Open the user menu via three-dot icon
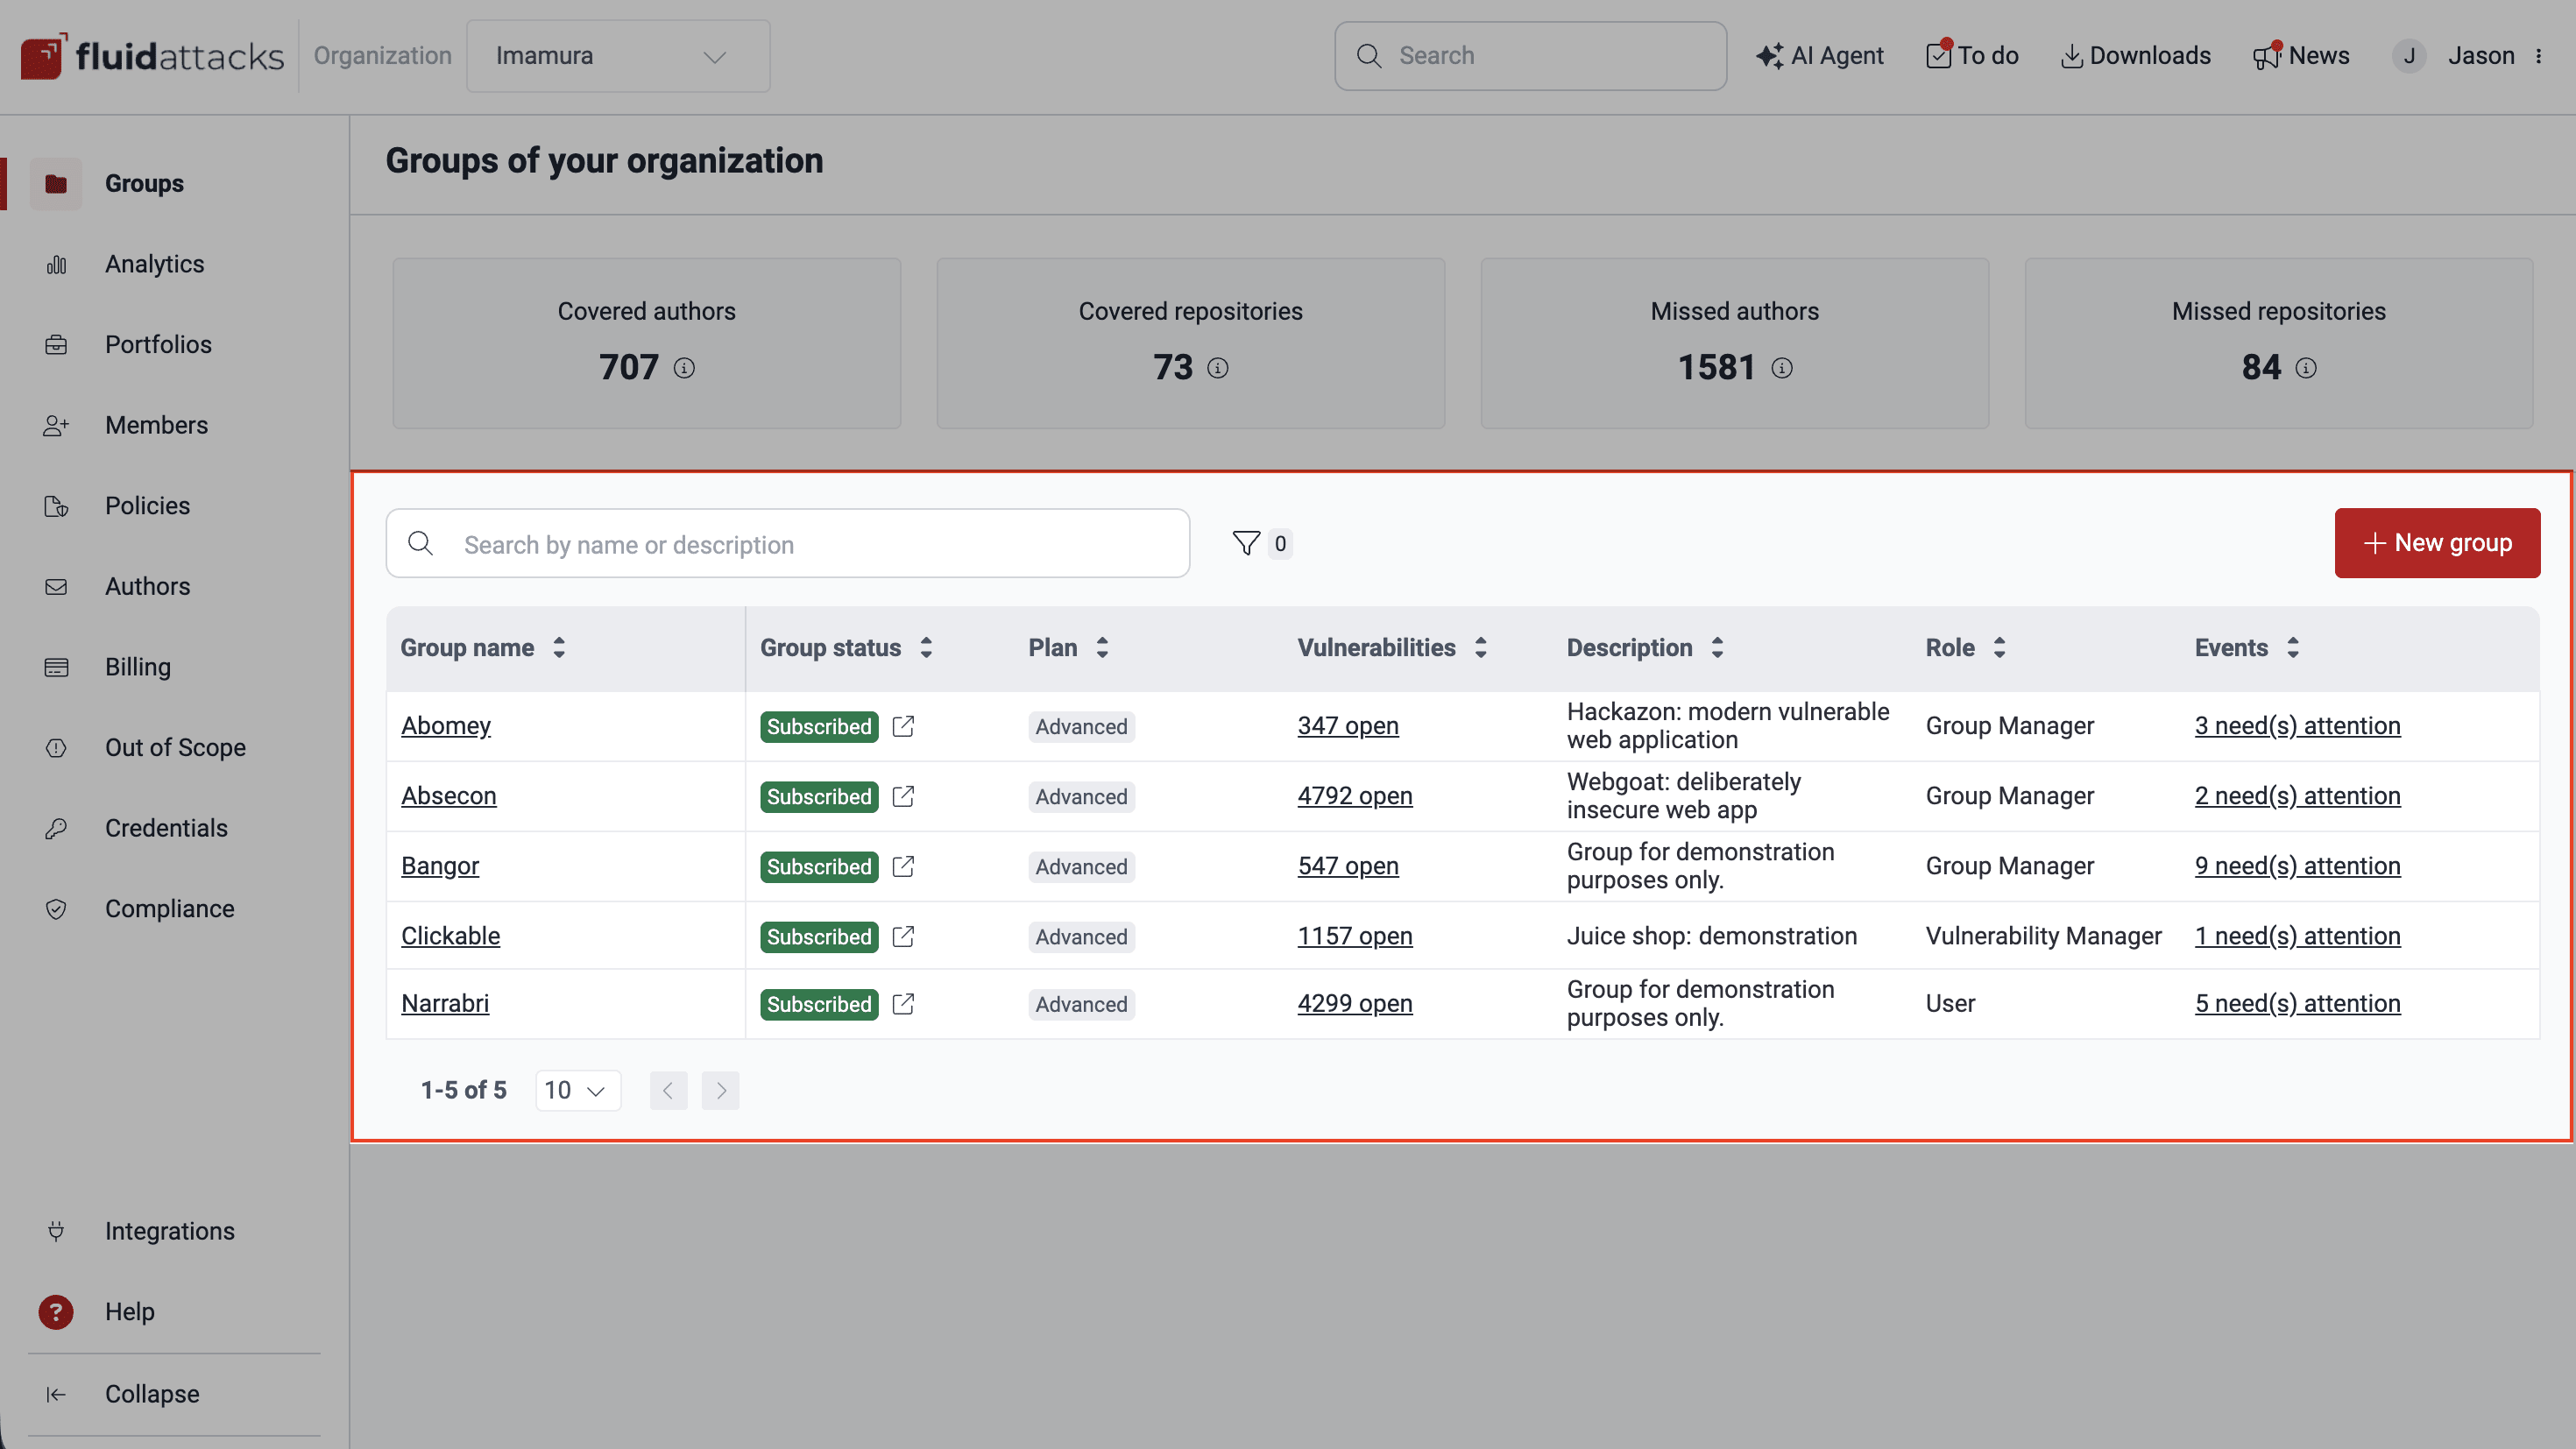2576x1449 pixels. click(x=2541, y=56)
